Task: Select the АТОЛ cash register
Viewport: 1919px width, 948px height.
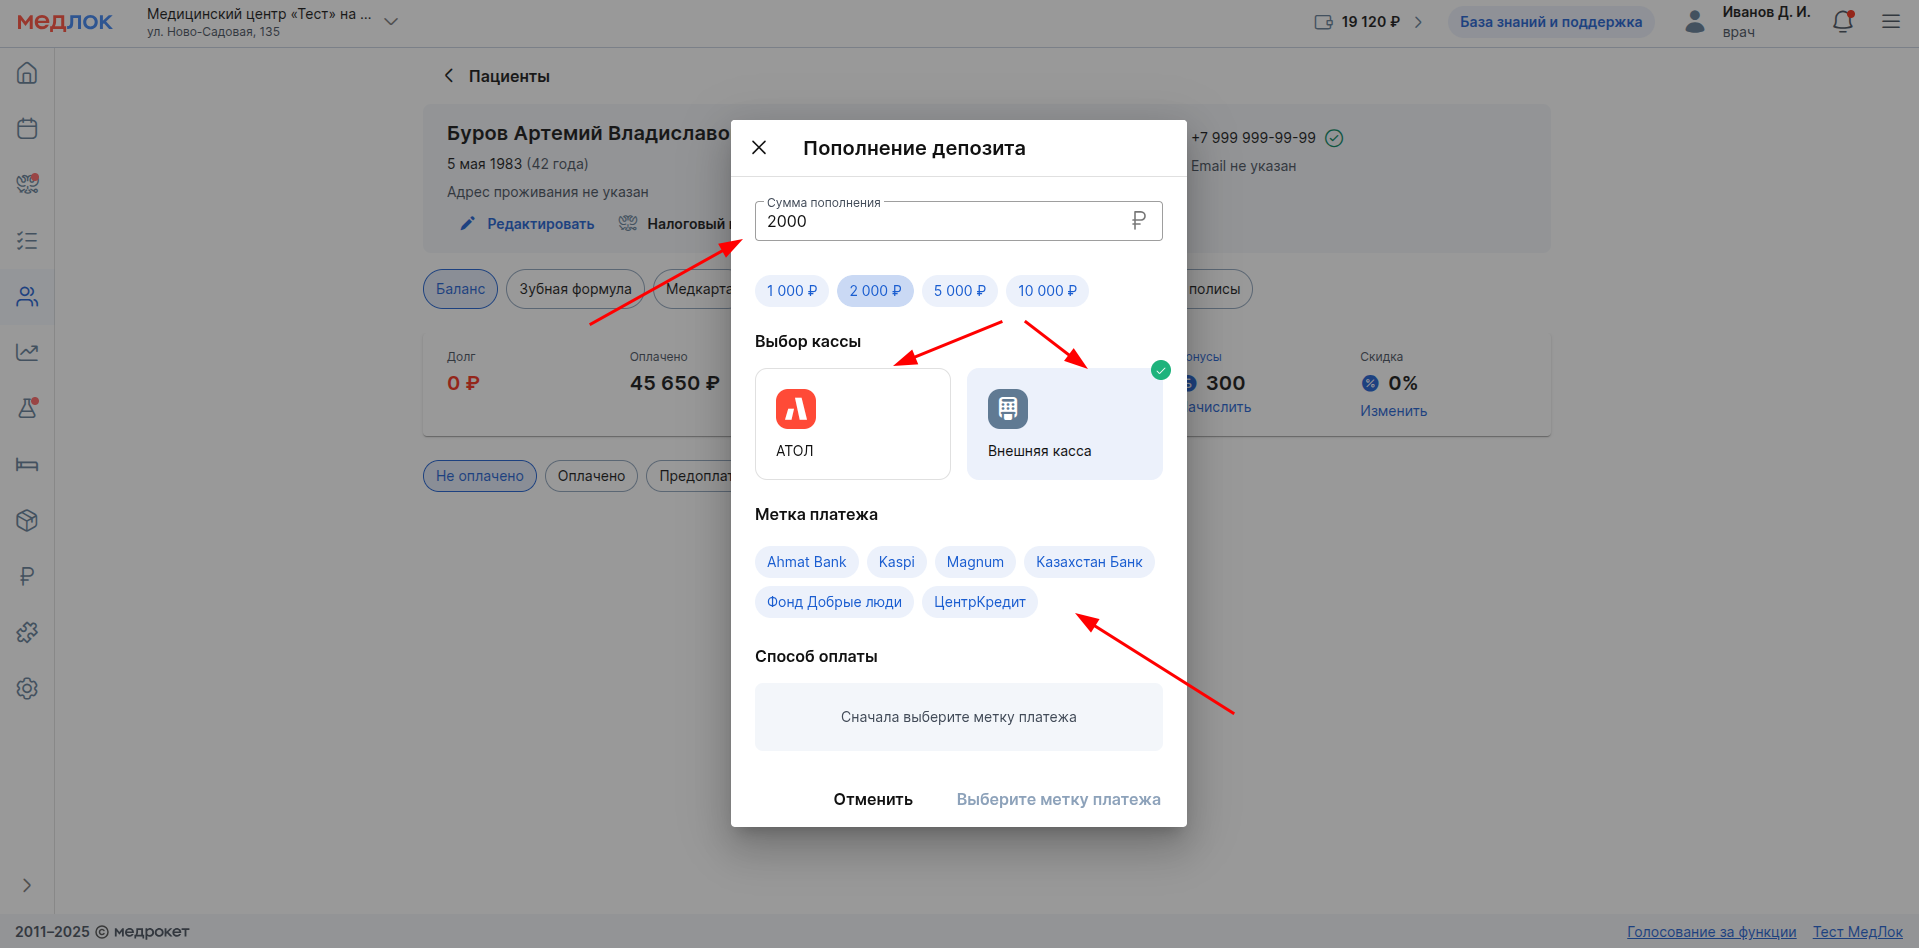Action: point(852,424)
